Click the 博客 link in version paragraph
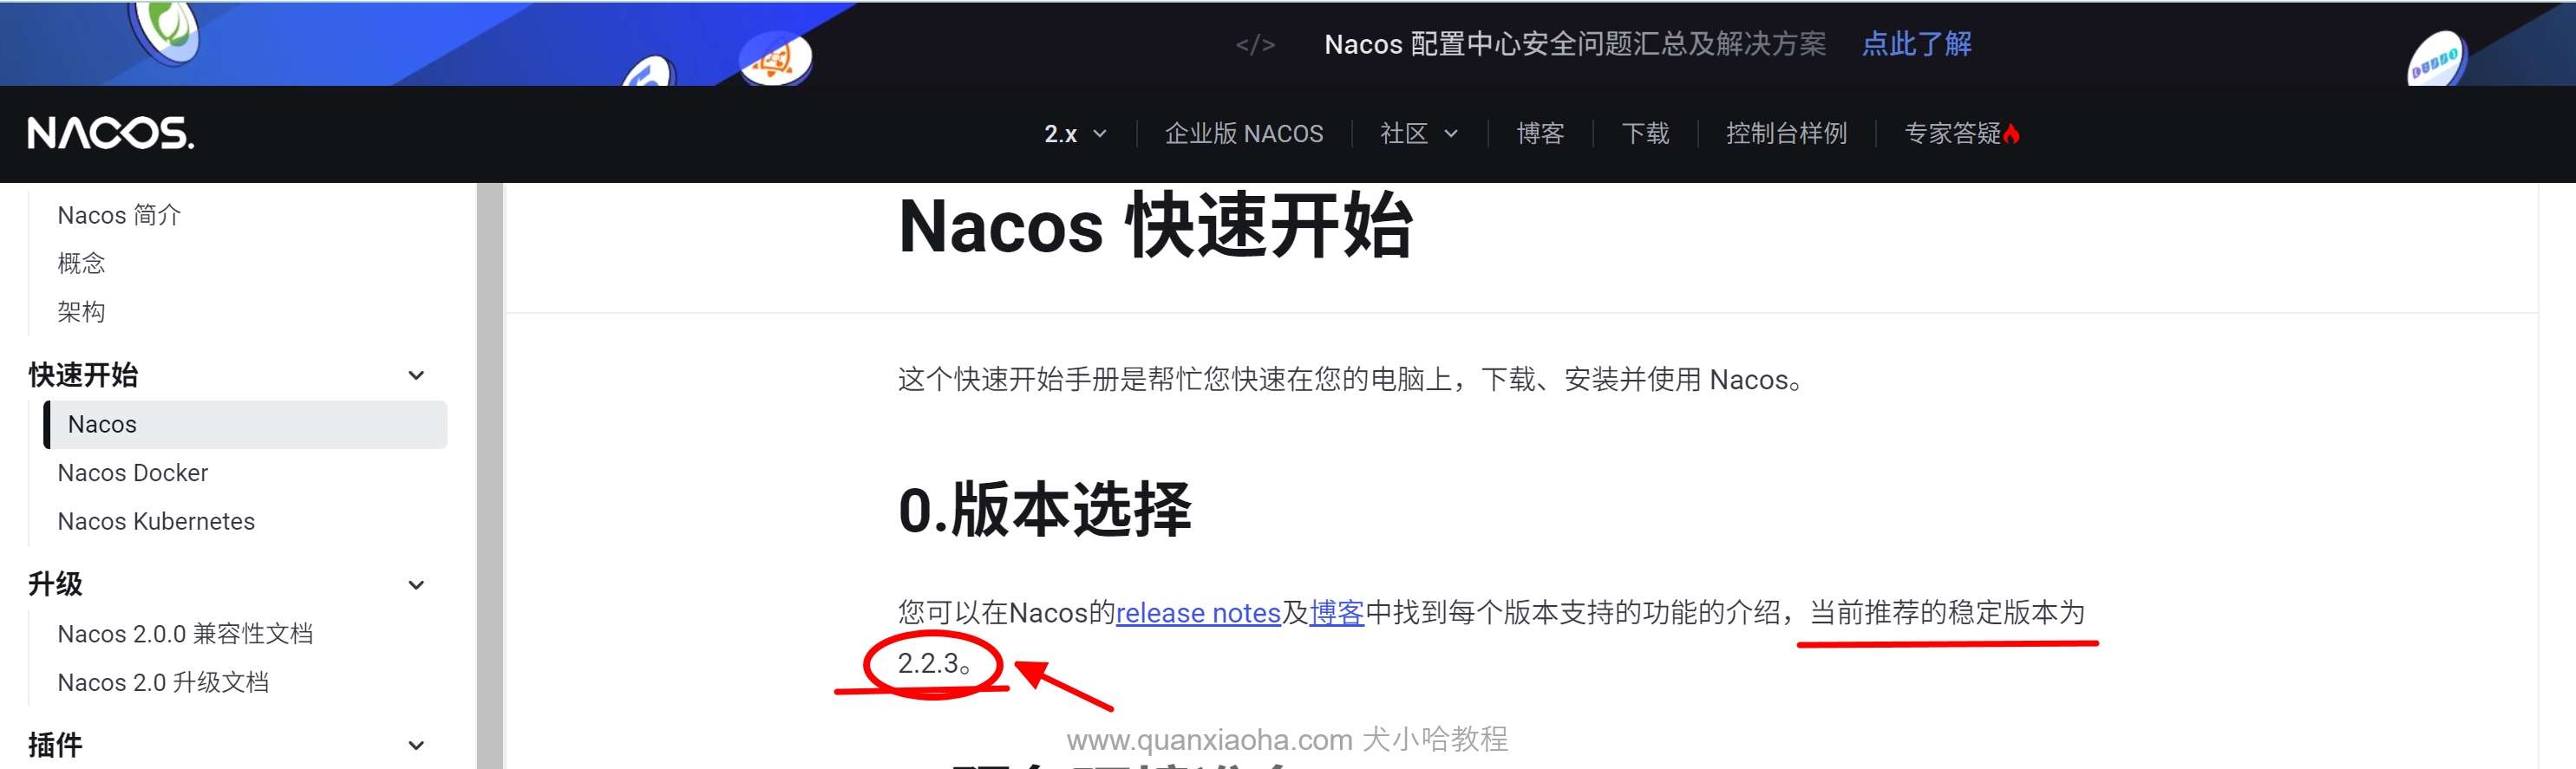 1336,613
